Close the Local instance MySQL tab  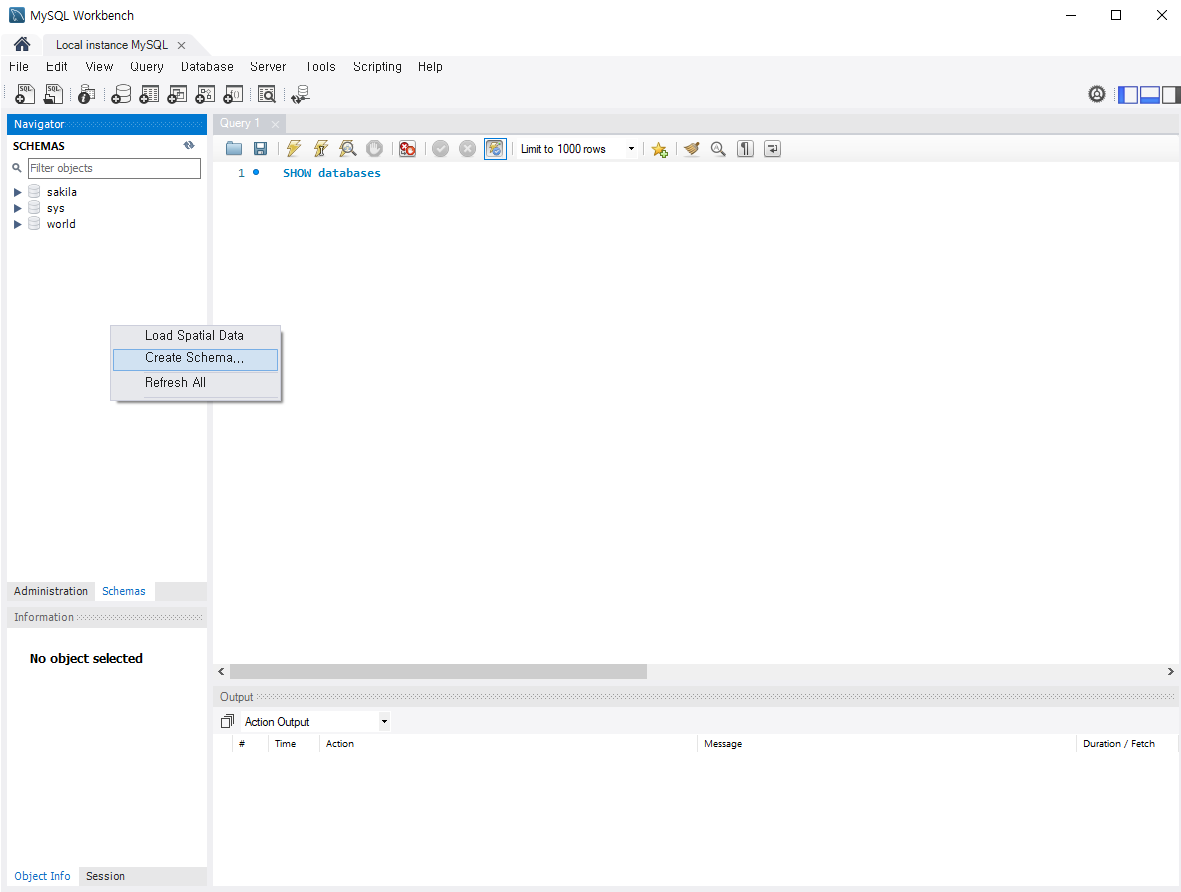tap(182, 45)
